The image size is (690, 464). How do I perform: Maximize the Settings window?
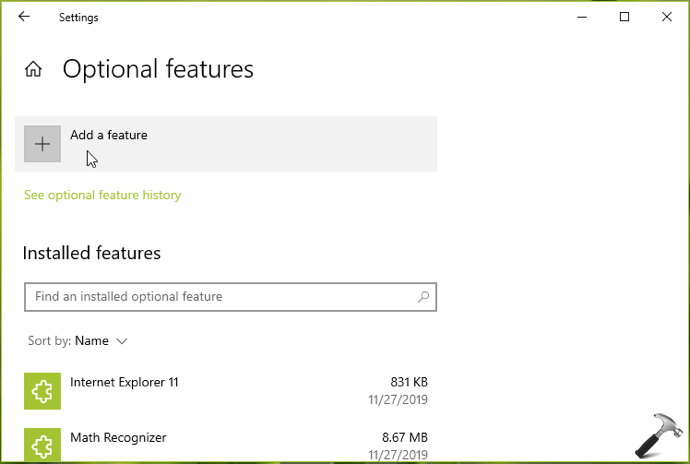coord(624,17)
